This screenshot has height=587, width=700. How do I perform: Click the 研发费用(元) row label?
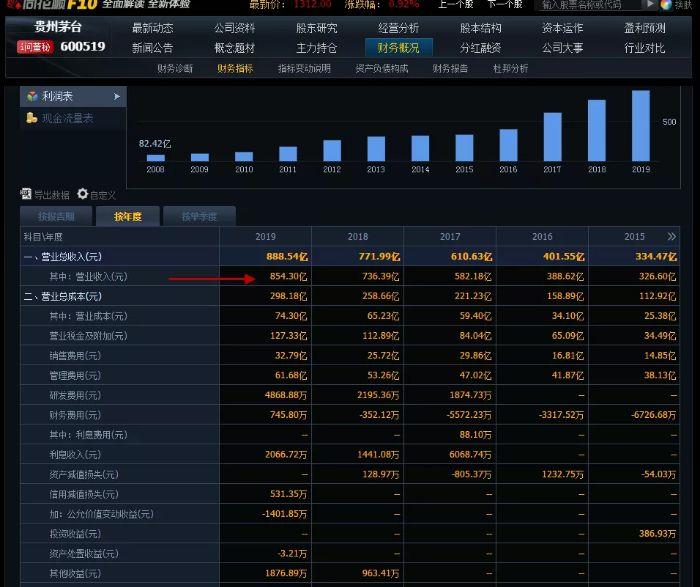pyautogui.click(x=75, y=395)
